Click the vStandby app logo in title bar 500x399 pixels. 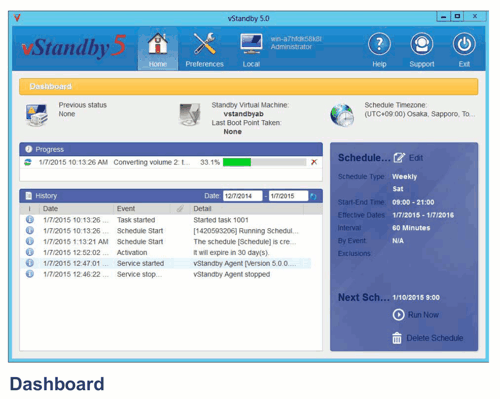click(17, 18)
